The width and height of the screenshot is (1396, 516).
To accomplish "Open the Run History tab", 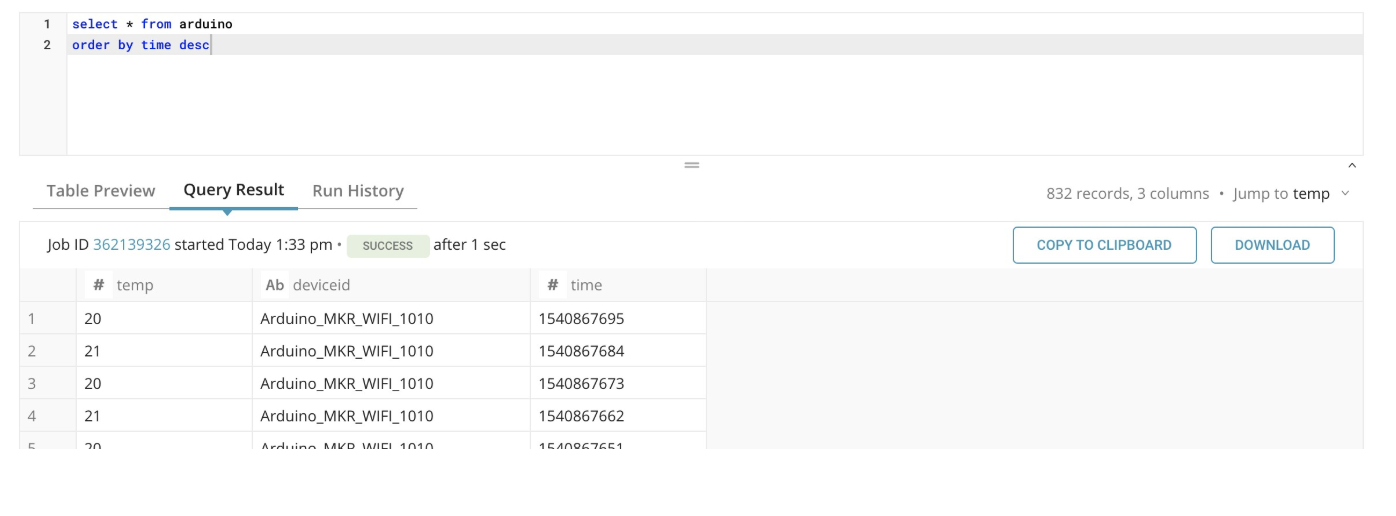I will coord(358,191).
